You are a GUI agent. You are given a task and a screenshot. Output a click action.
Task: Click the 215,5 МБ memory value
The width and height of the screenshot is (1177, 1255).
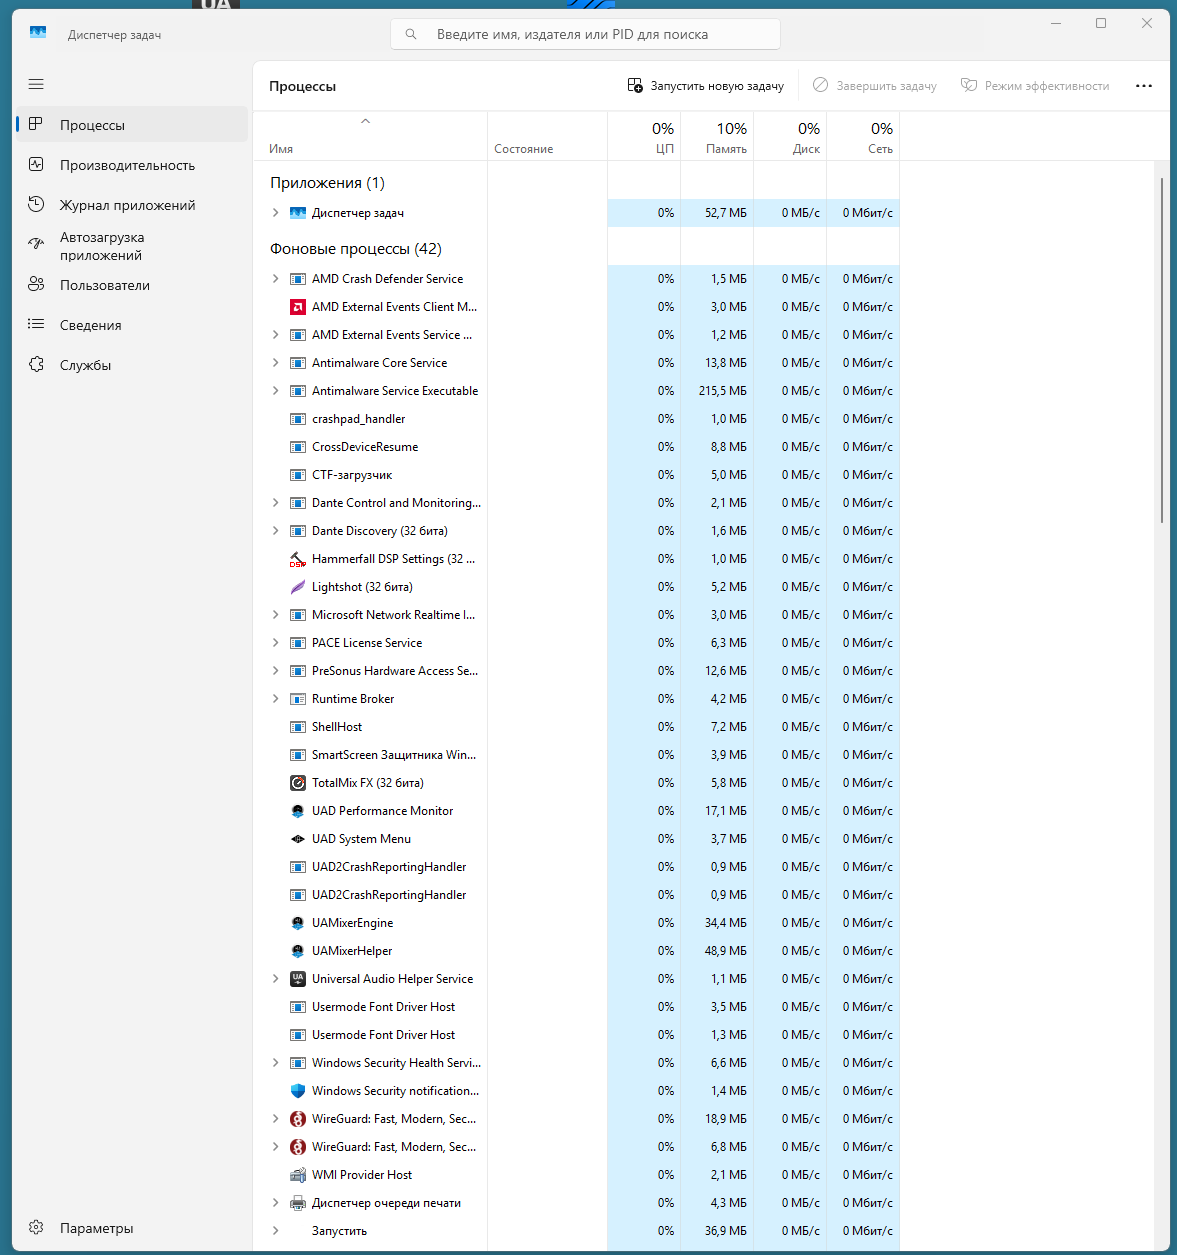click(723, 391)
